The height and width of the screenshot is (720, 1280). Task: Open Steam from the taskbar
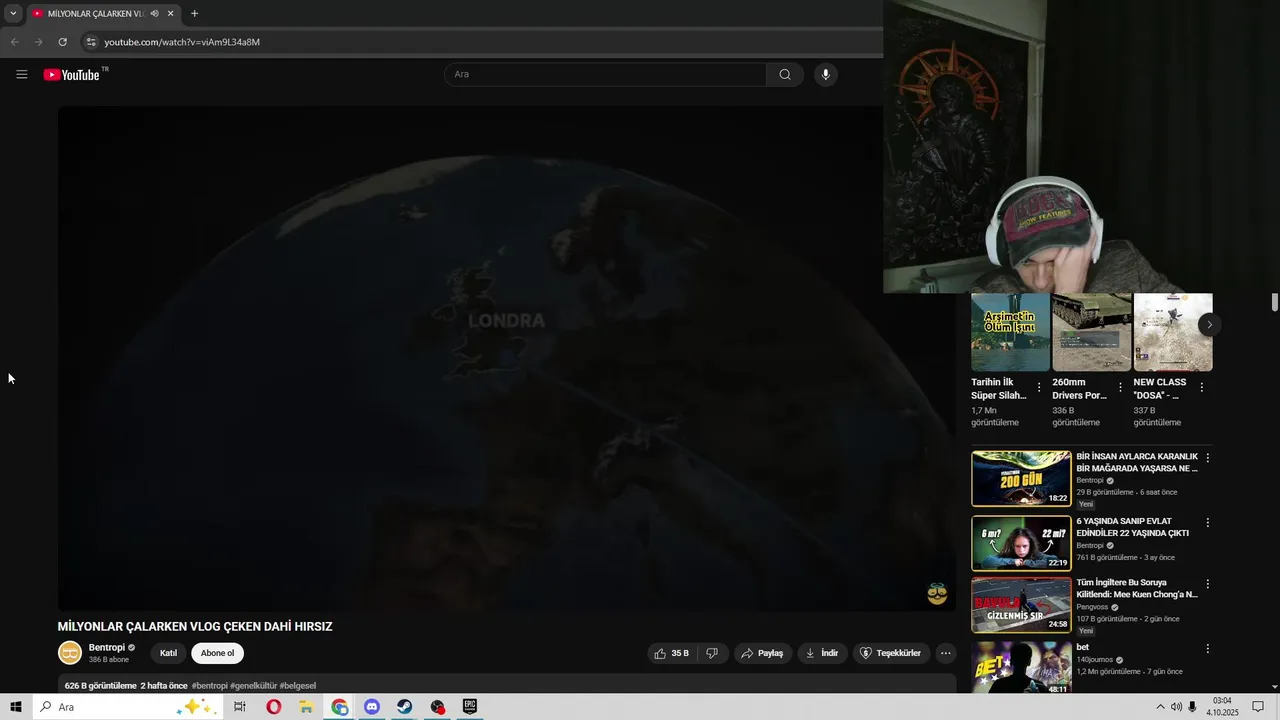click(x=405, y=707)
